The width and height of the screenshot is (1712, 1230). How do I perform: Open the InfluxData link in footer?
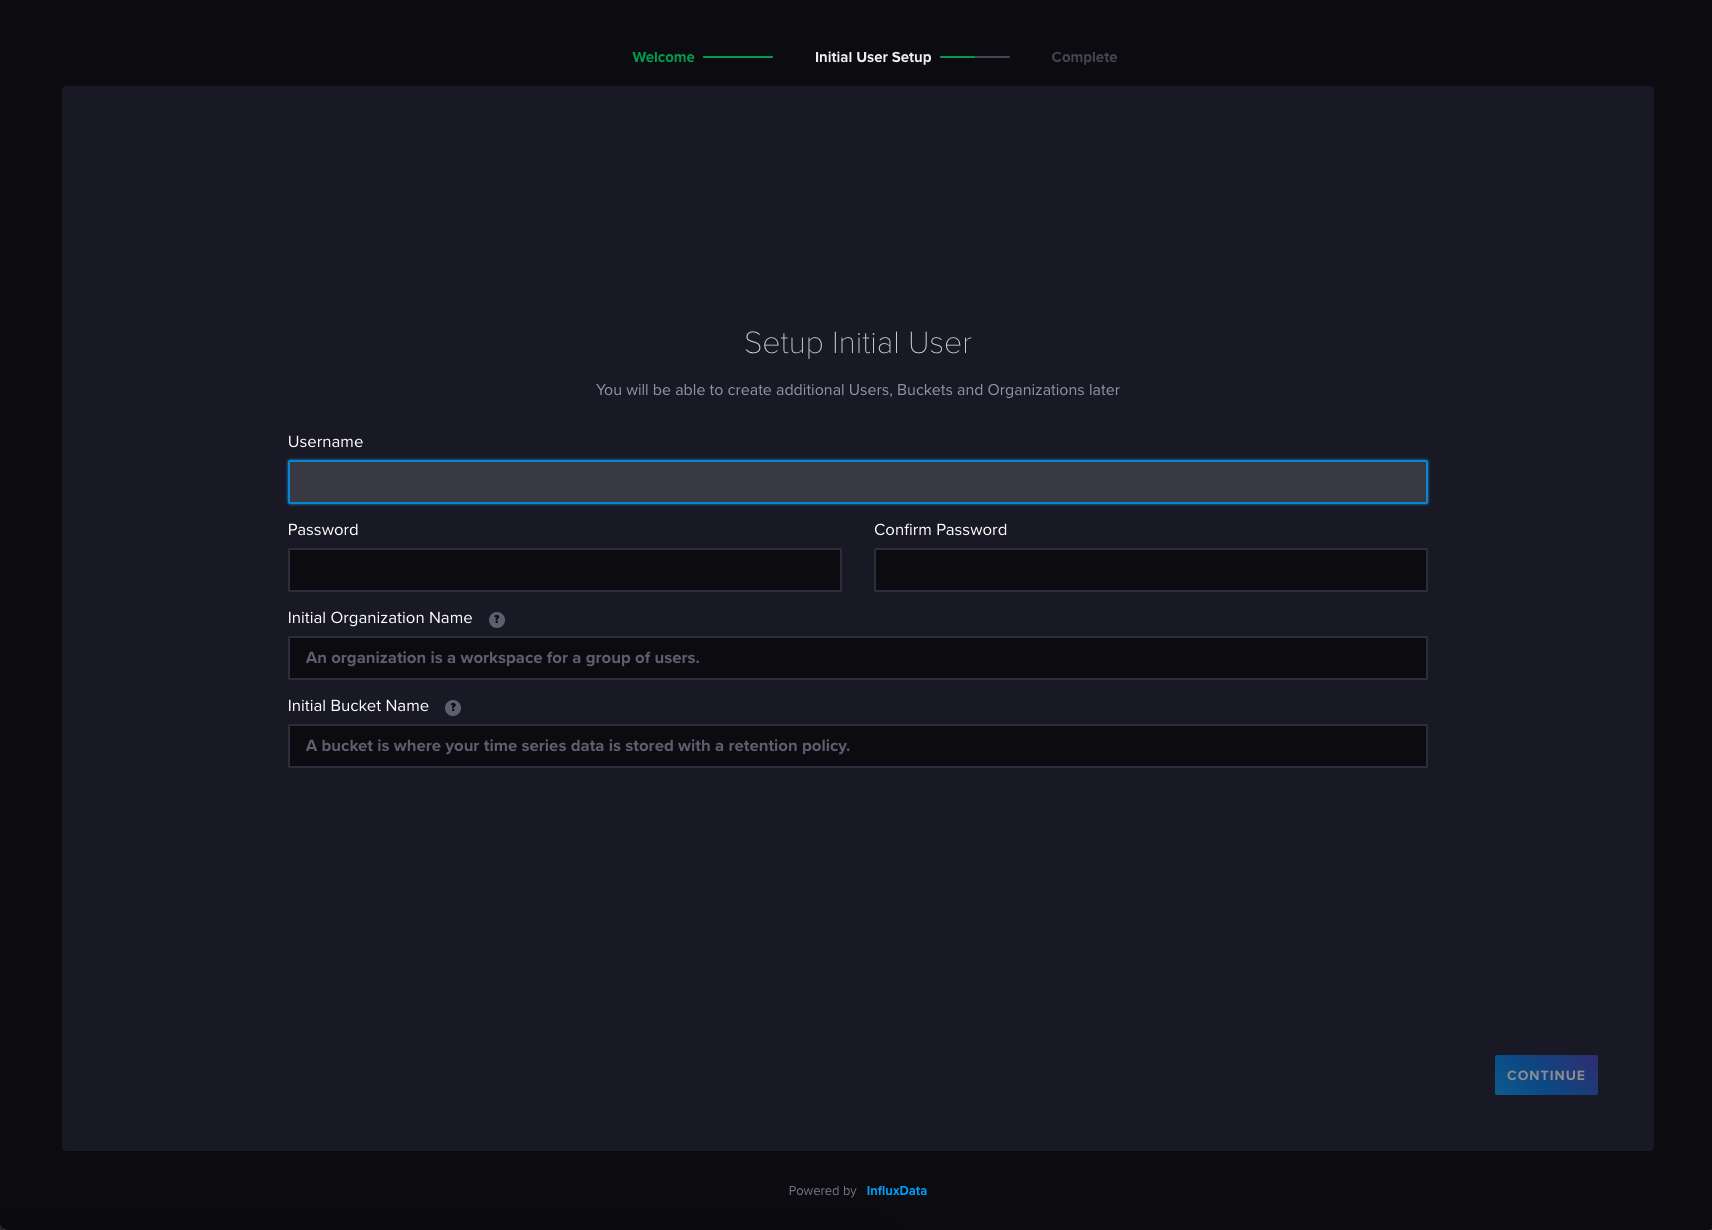896,1191
